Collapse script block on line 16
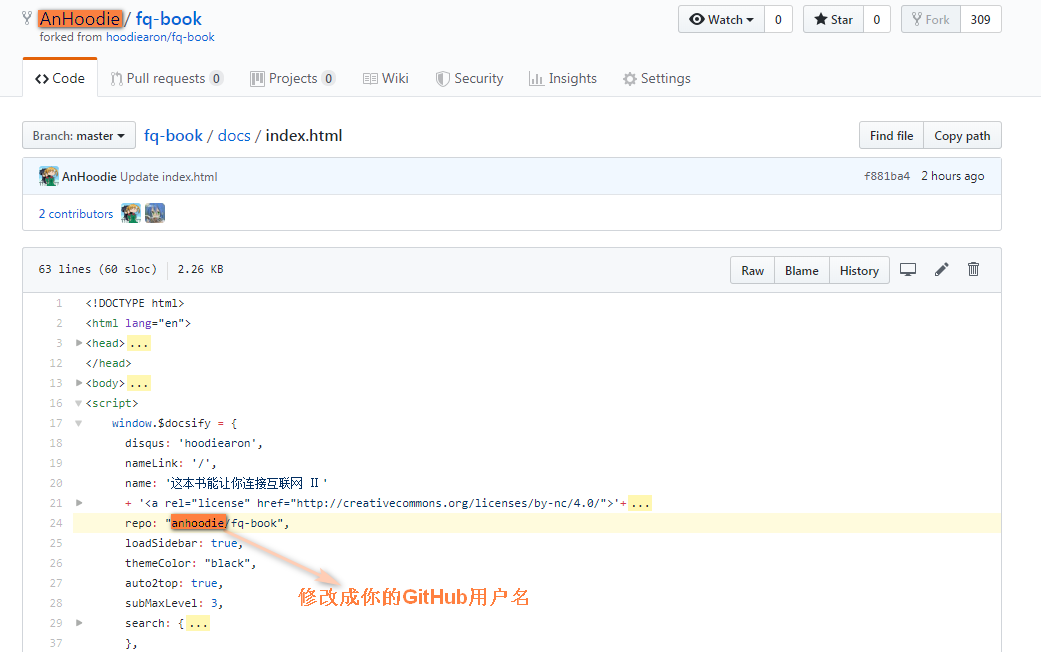 pos(78,403)
